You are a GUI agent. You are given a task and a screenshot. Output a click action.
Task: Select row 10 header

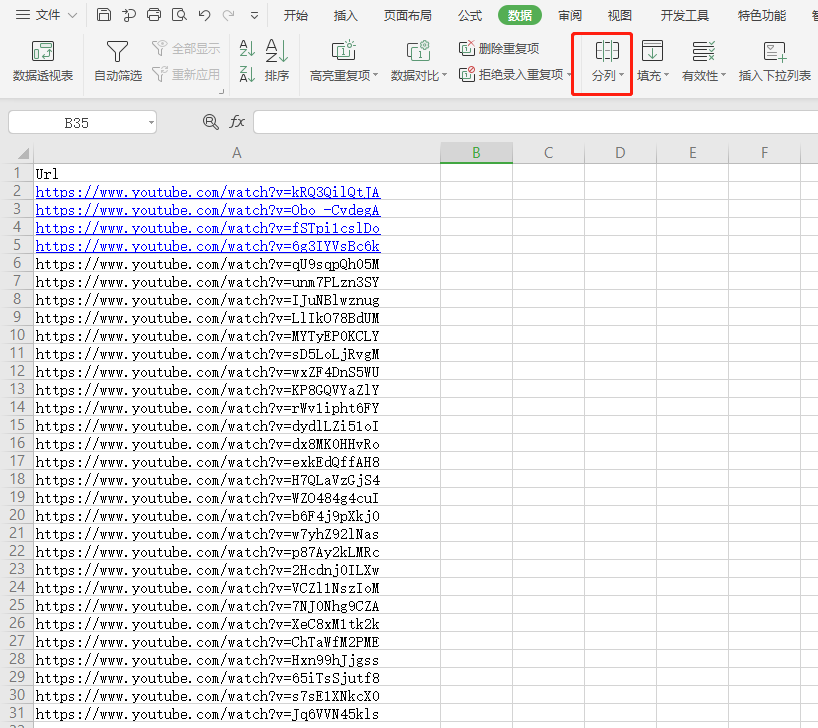[x=17, y=335]
